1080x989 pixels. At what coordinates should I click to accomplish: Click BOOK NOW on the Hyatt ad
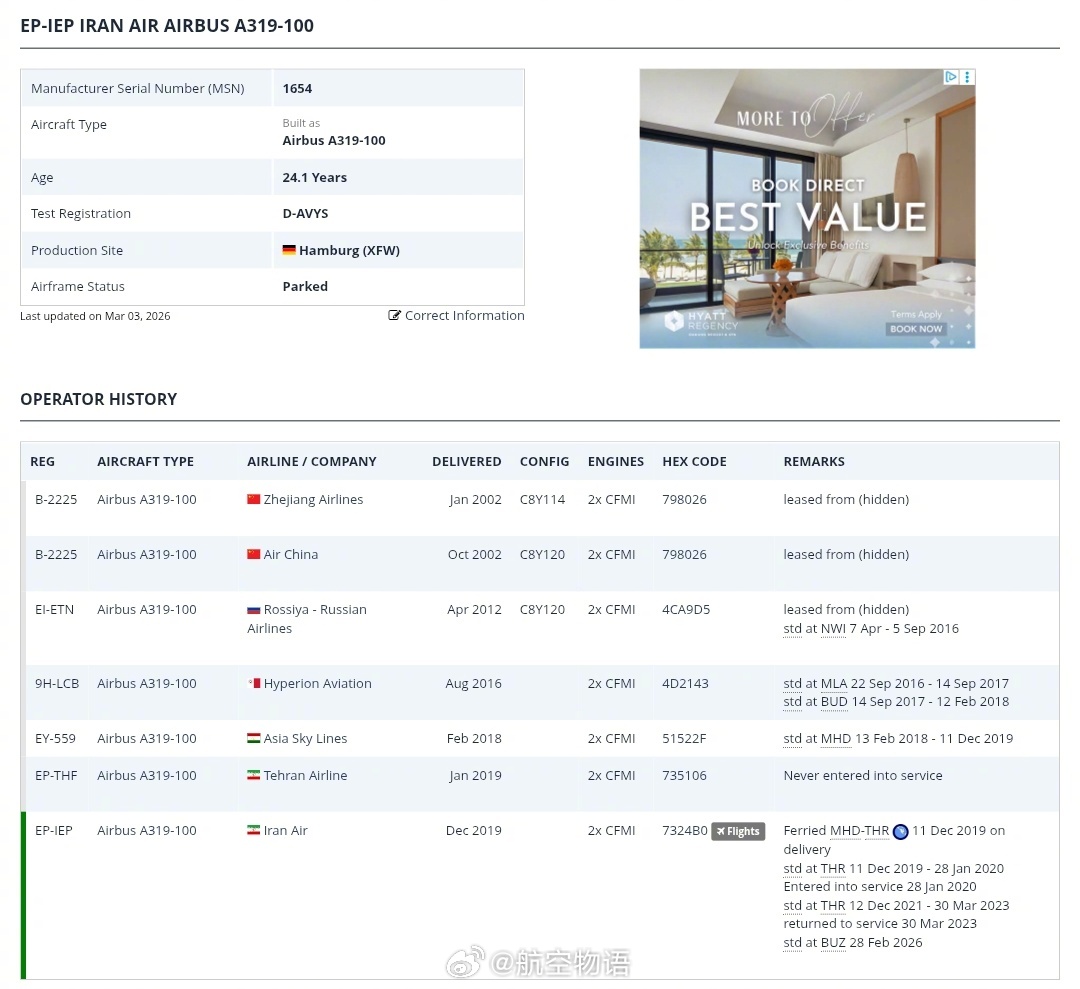point(915,329)
